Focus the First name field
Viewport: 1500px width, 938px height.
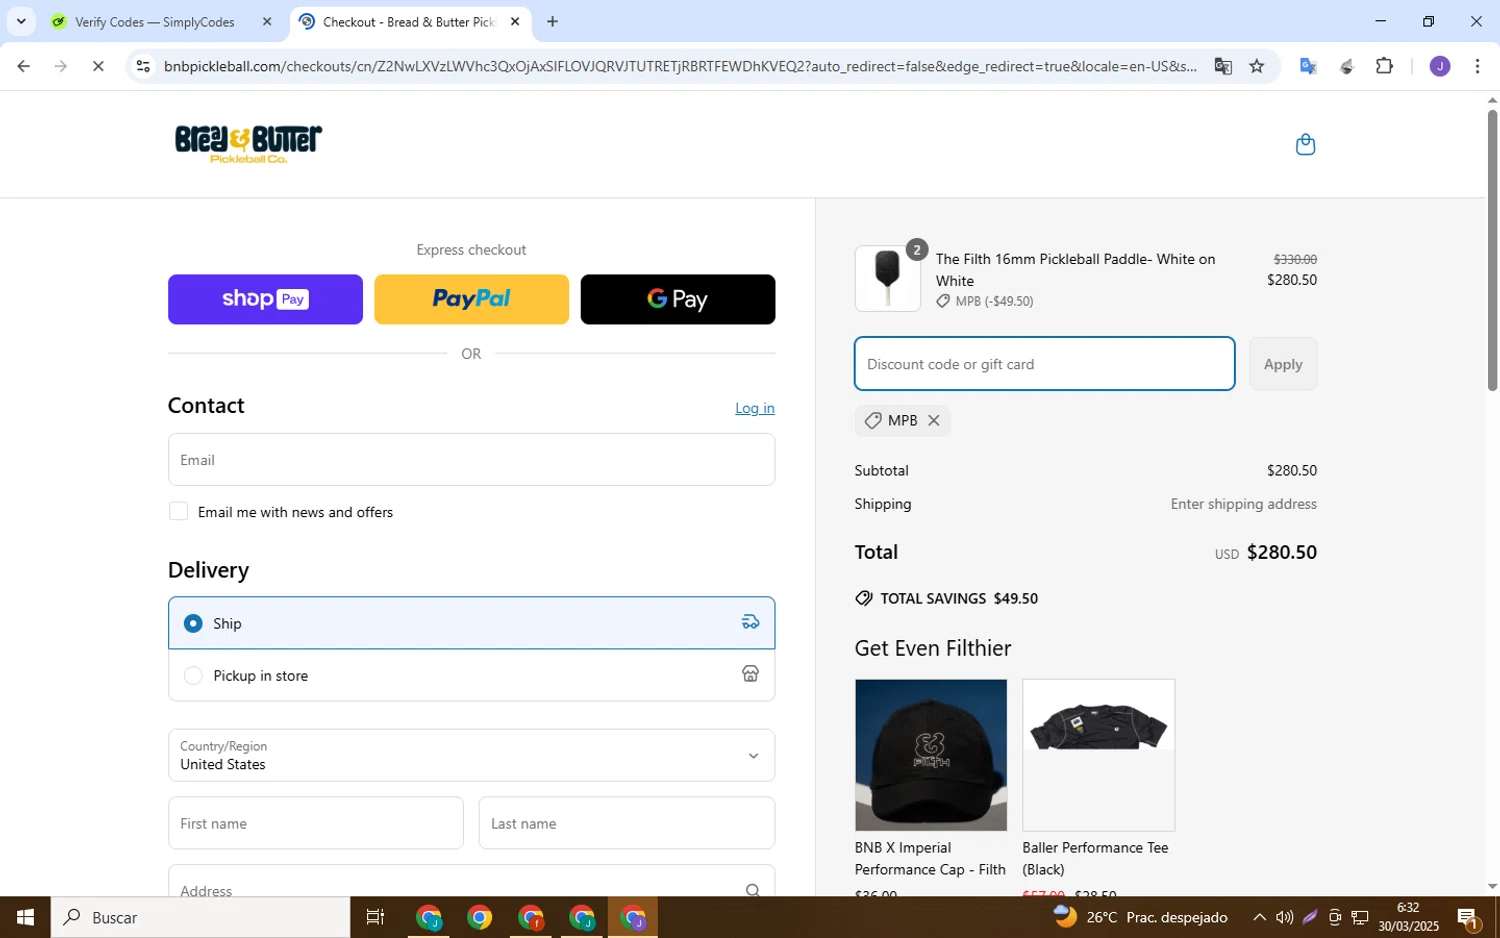click(315, 824)
